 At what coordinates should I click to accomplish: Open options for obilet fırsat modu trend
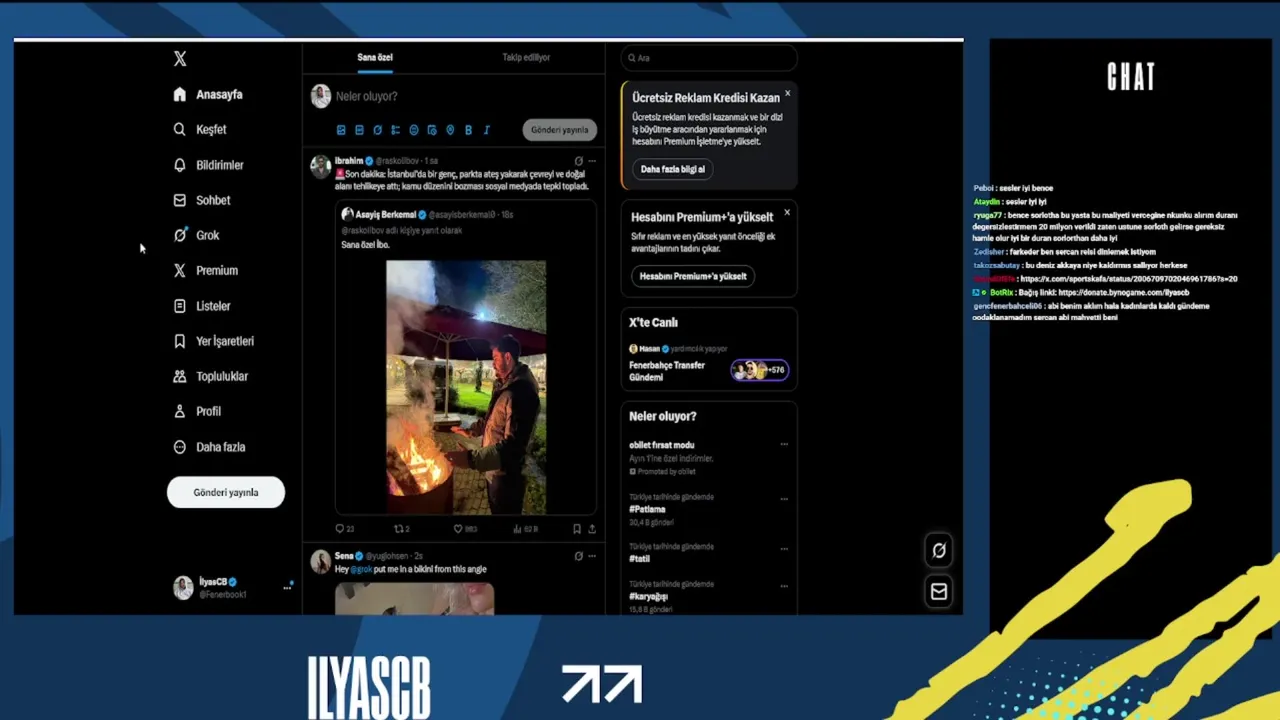(784, 445)
